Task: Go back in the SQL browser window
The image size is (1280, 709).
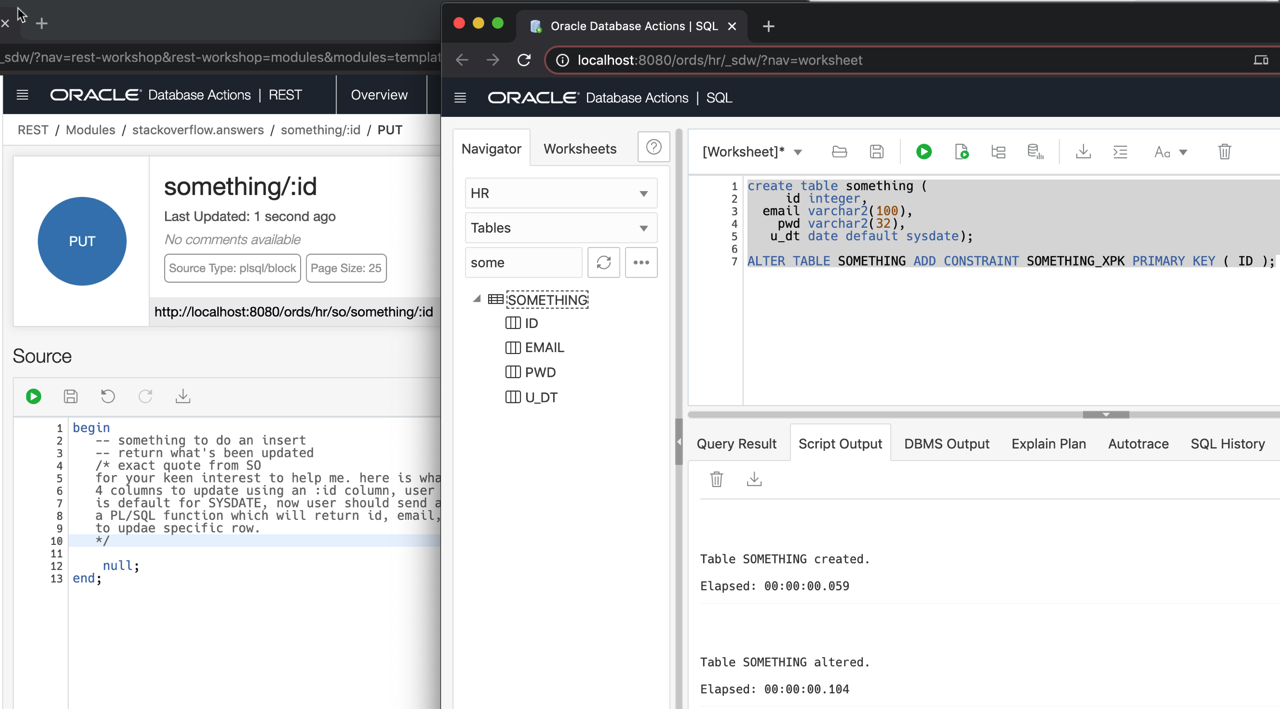Action: tap(462, 60)
